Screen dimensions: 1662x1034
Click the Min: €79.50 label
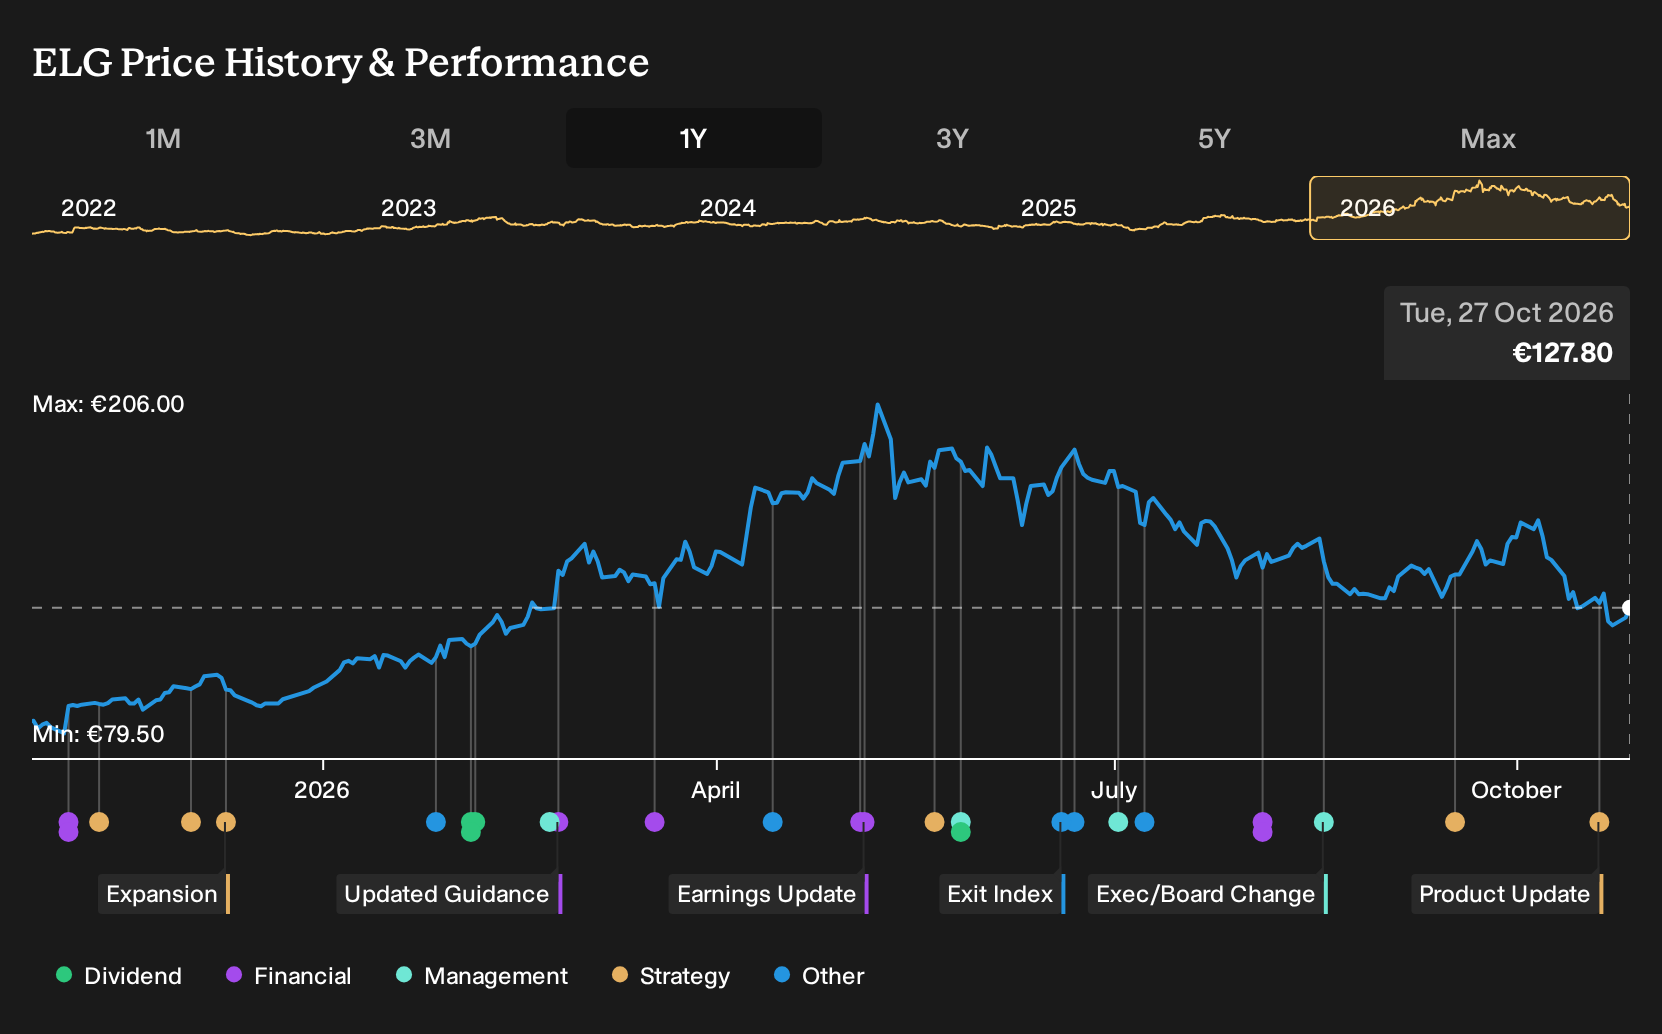pyautogui.click(x=98, y=734)
